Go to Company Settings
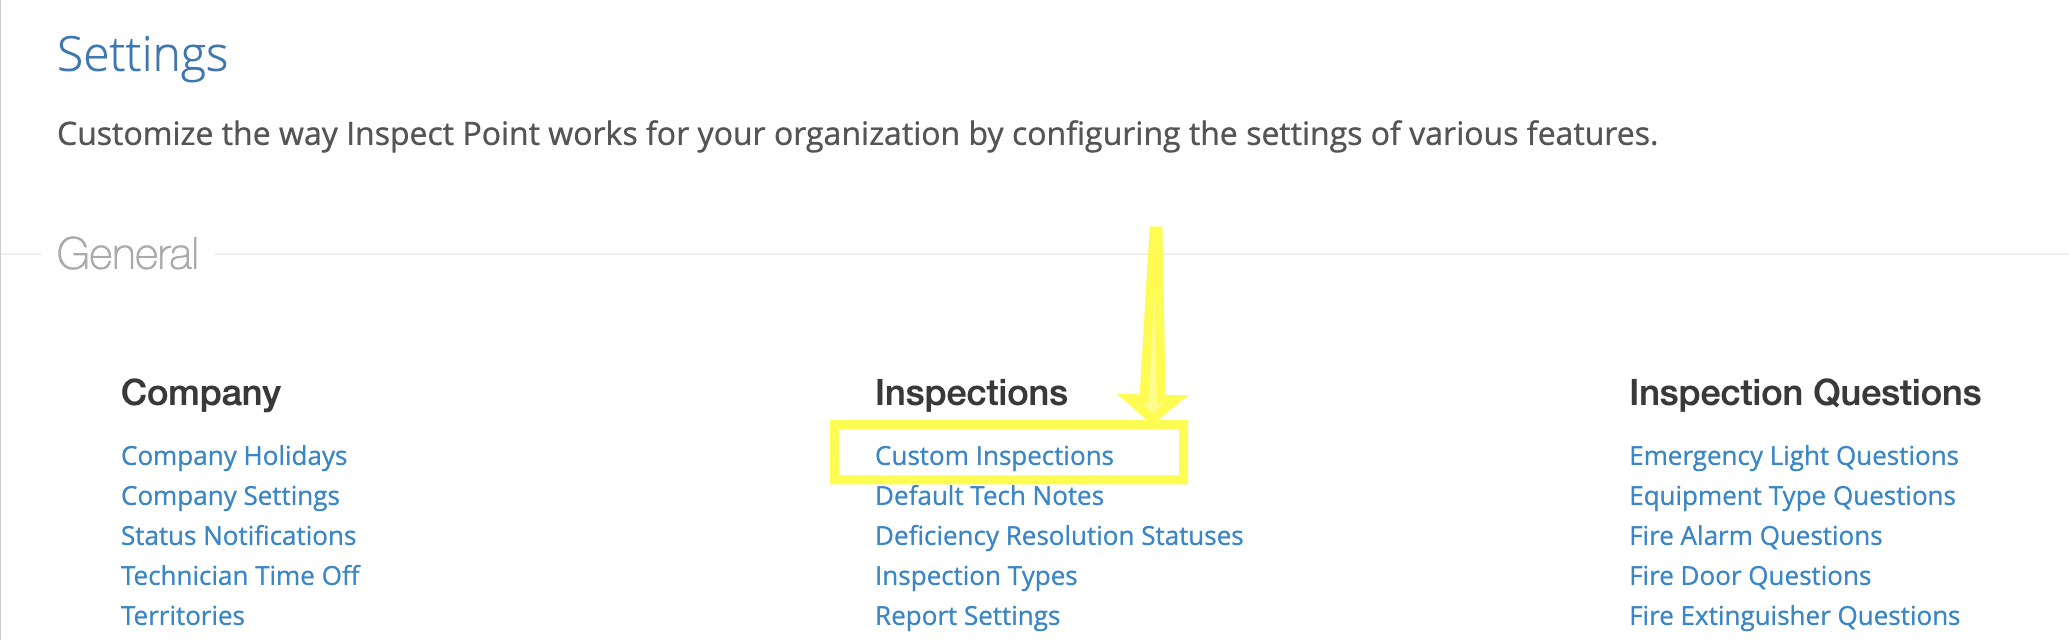This screenshot has width=2069, height=640. click(x=230, y=496)
